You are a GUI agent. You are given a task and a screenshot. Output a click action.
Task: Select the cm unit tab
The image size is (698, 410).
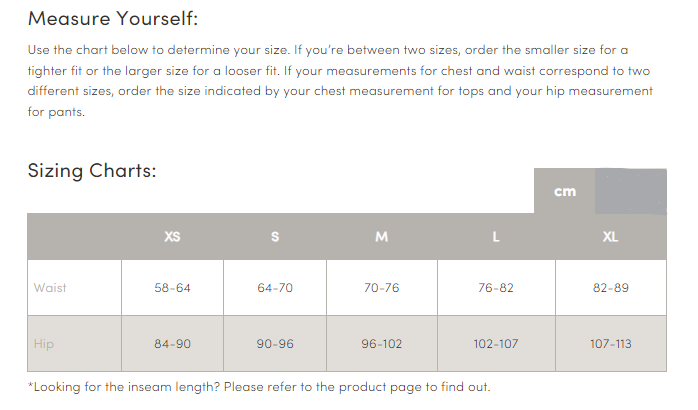[x=564, y=191]
